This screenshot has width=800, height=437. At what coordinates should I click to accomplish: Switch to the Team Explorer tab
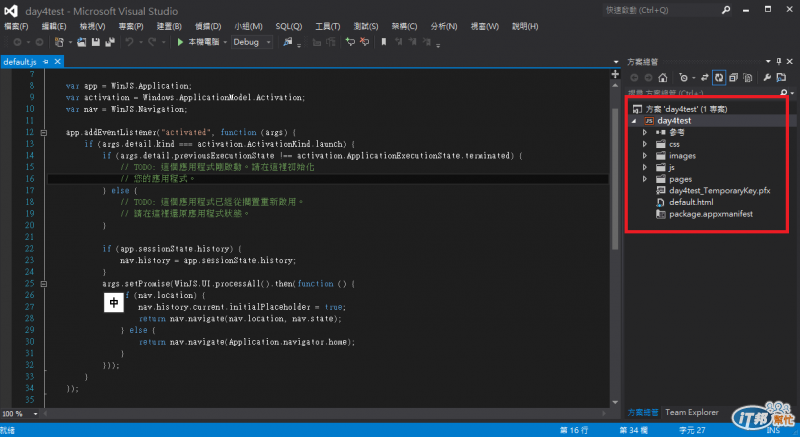[692, 413]
